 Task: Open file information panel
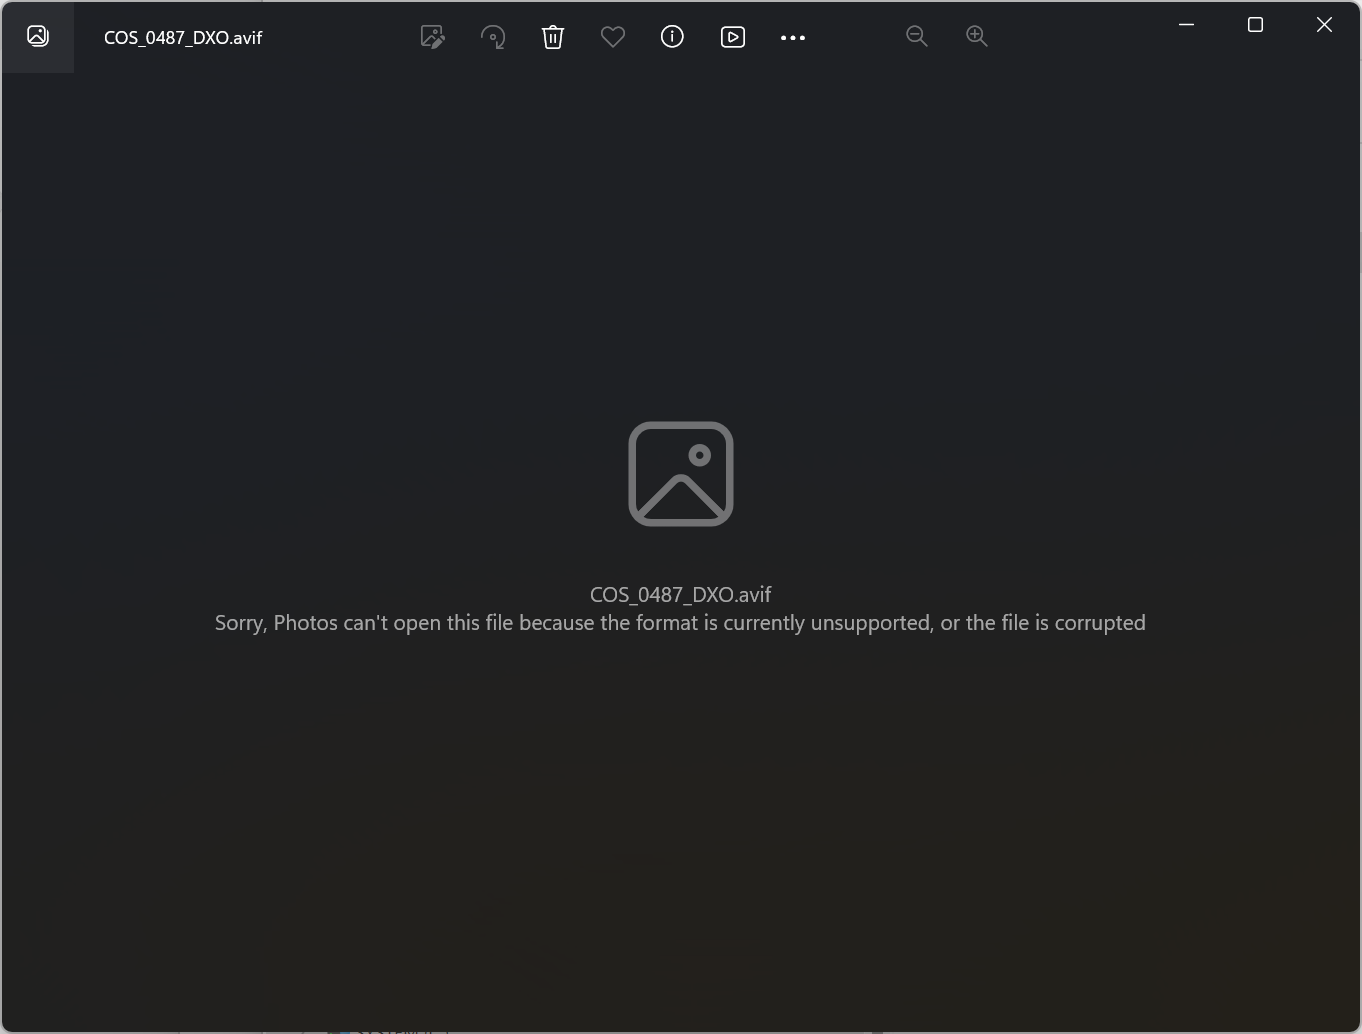point(671,37)
